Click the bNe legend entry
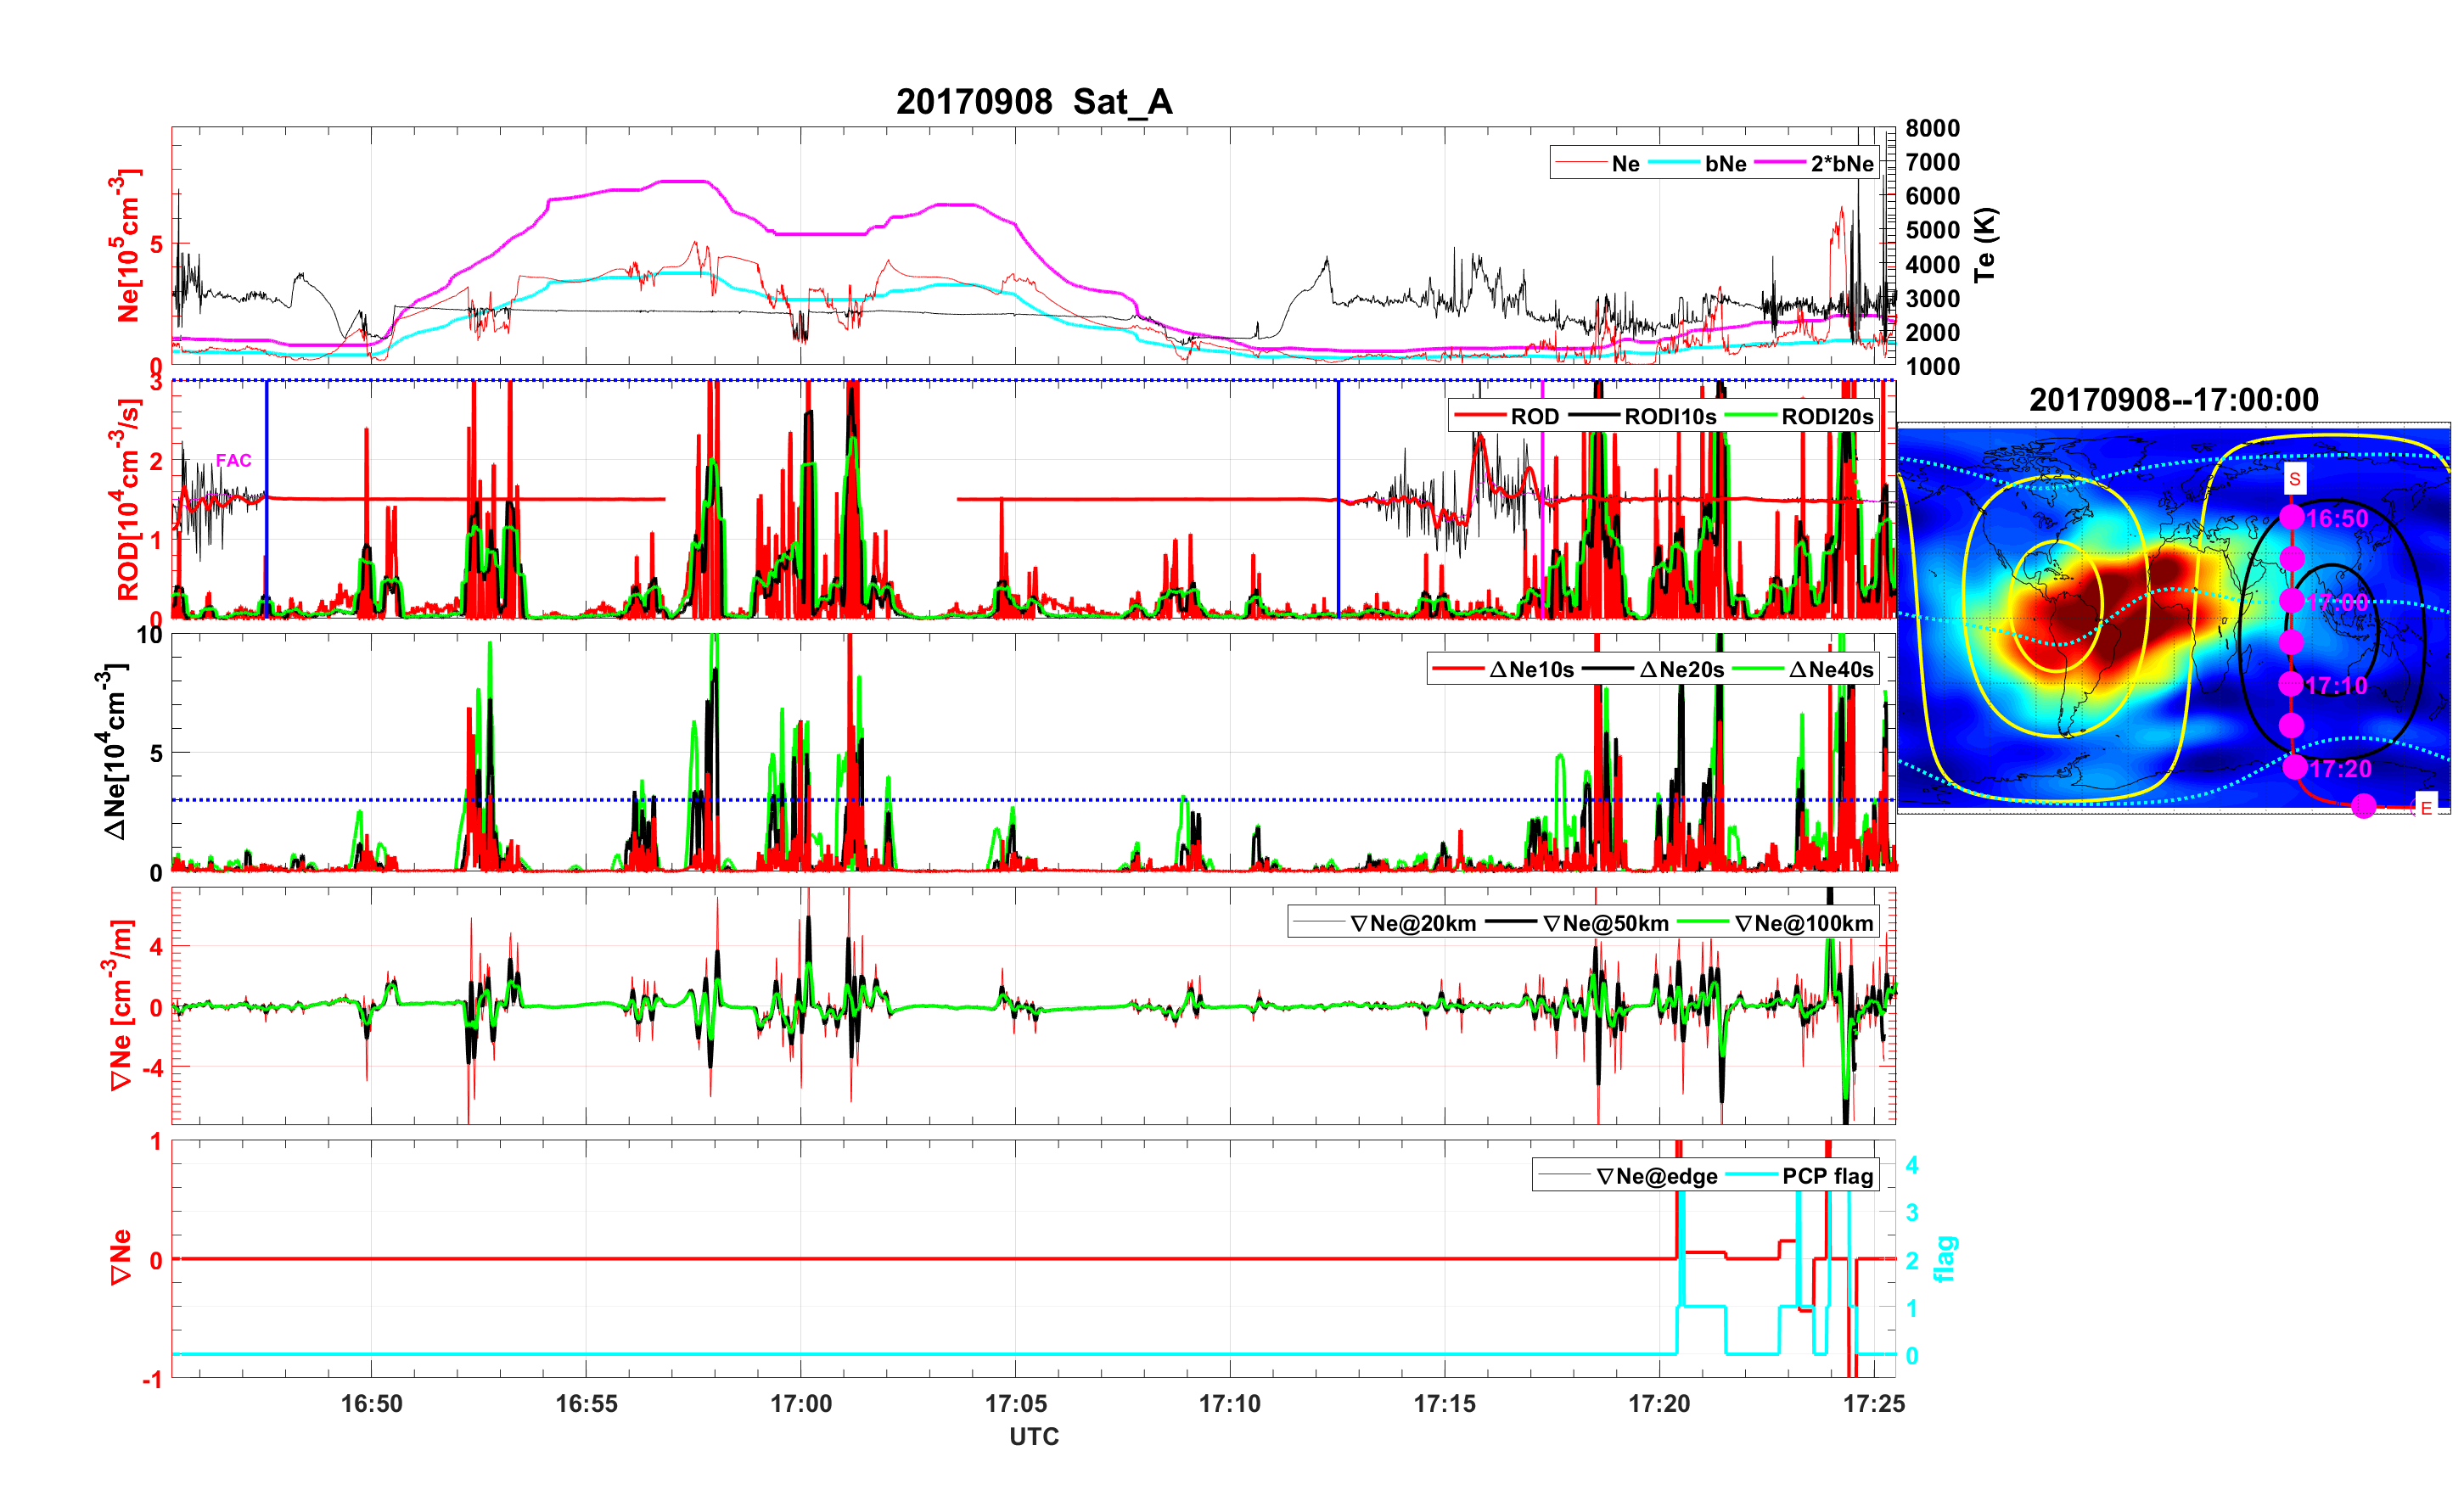This screenshot has height=1490, width=2464. coord(1725,164)
